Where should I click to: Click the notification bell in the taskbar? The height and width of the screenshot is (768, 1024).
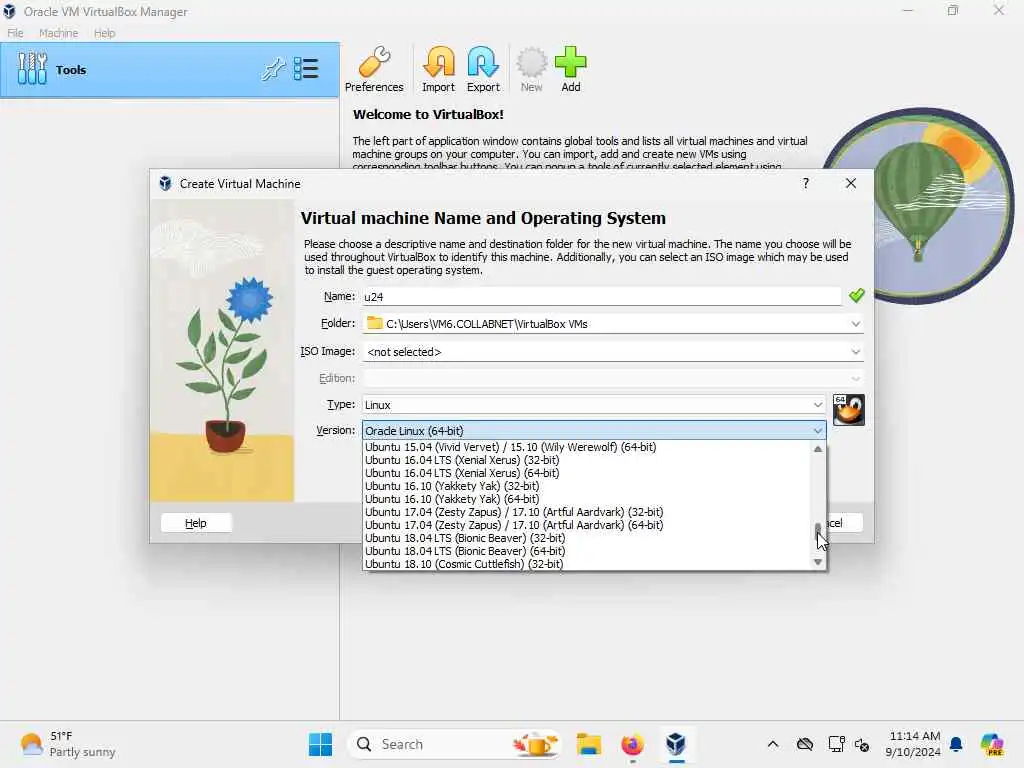click(956, 744)
